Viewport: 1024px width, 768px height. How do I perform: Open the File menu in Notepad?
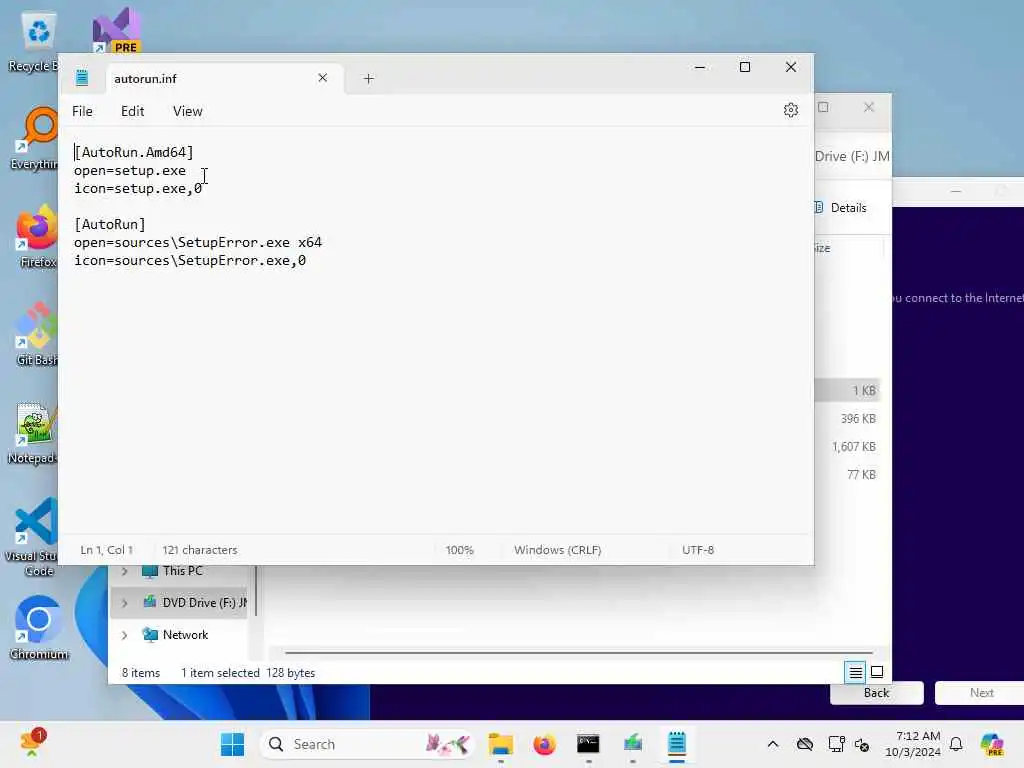click(x=82, y=112)
